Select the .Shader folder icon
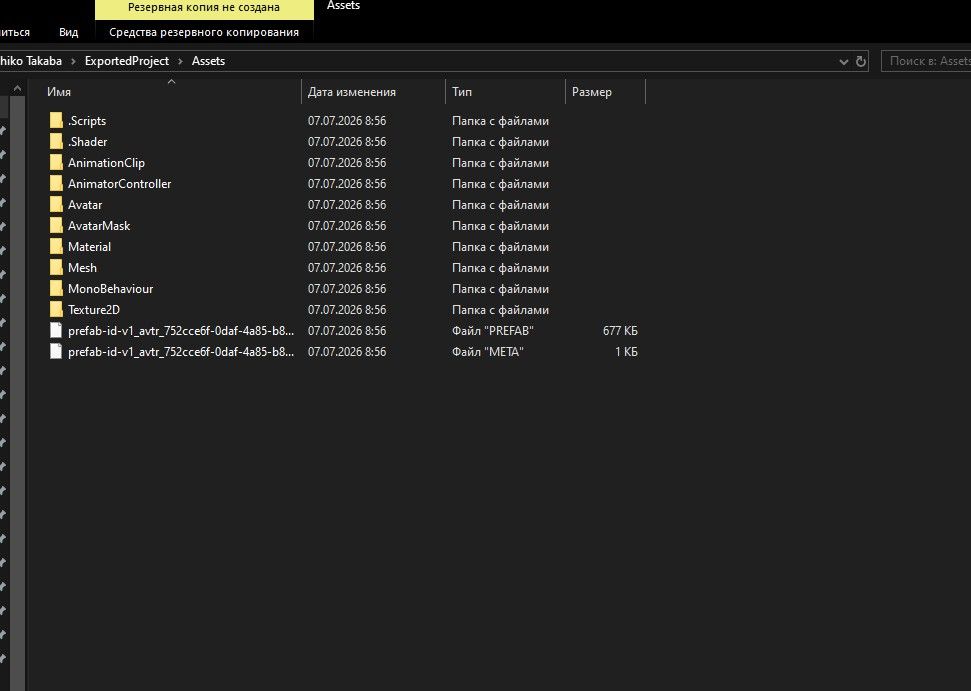 click(x=56, y=142)
